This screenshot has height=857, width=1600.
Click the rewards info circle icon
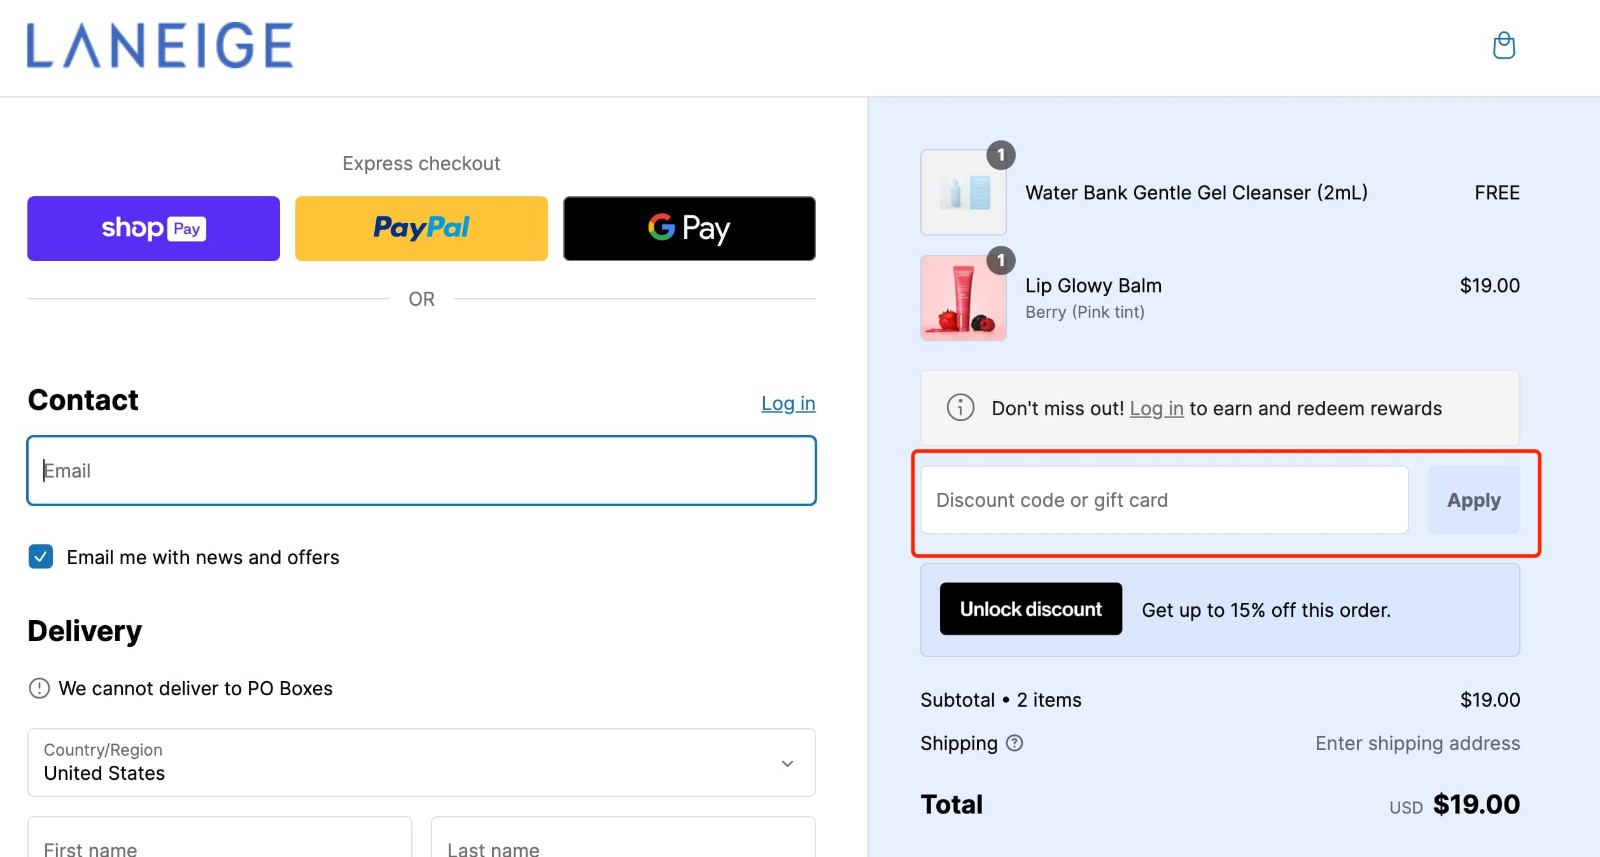click(959, 408)
